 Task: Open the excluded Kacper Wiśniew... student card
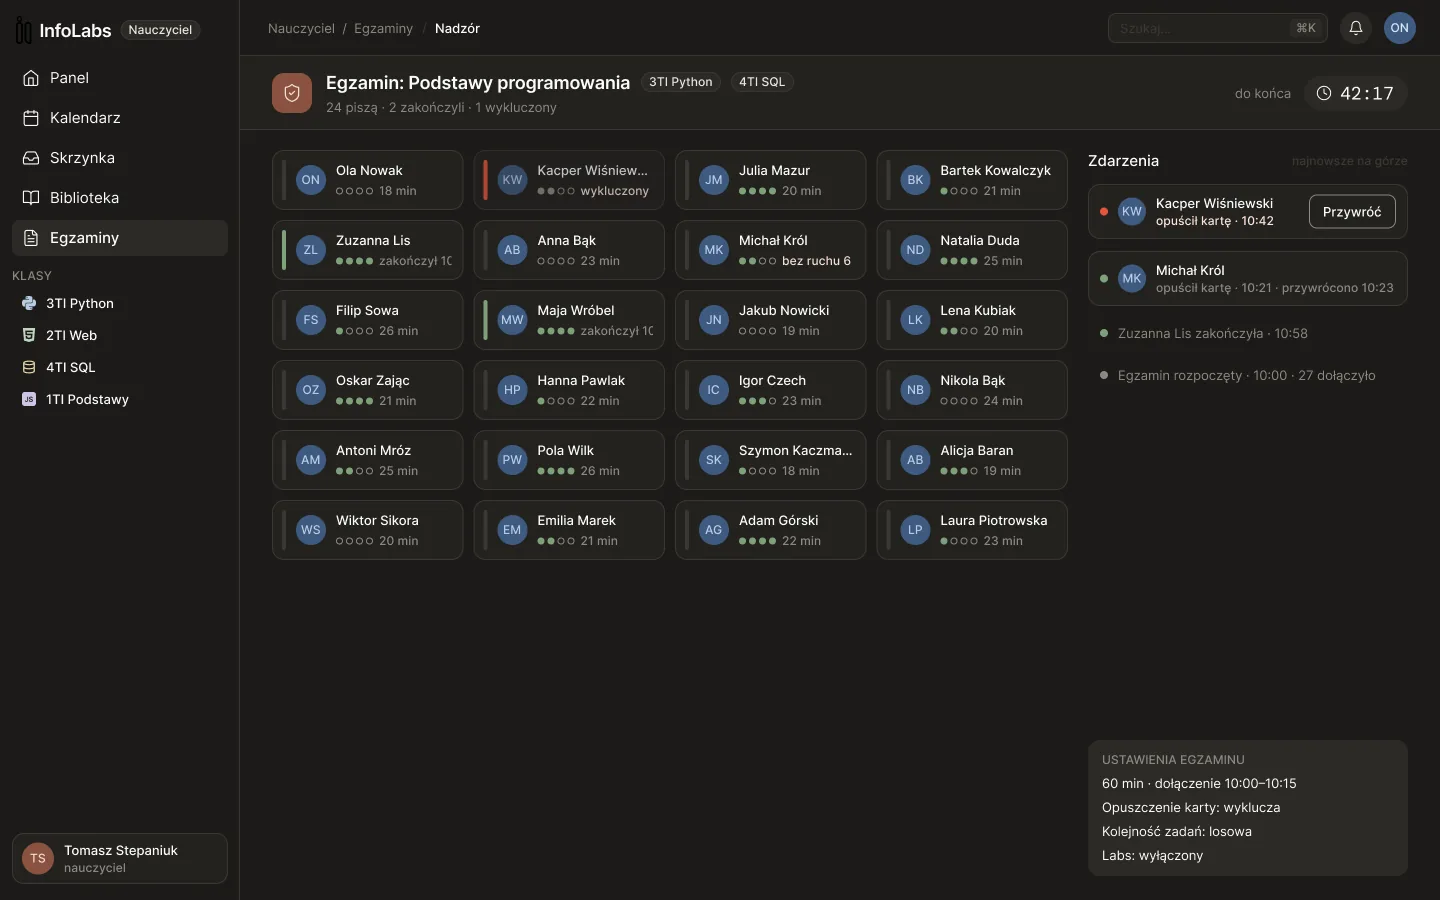(569, 180)
